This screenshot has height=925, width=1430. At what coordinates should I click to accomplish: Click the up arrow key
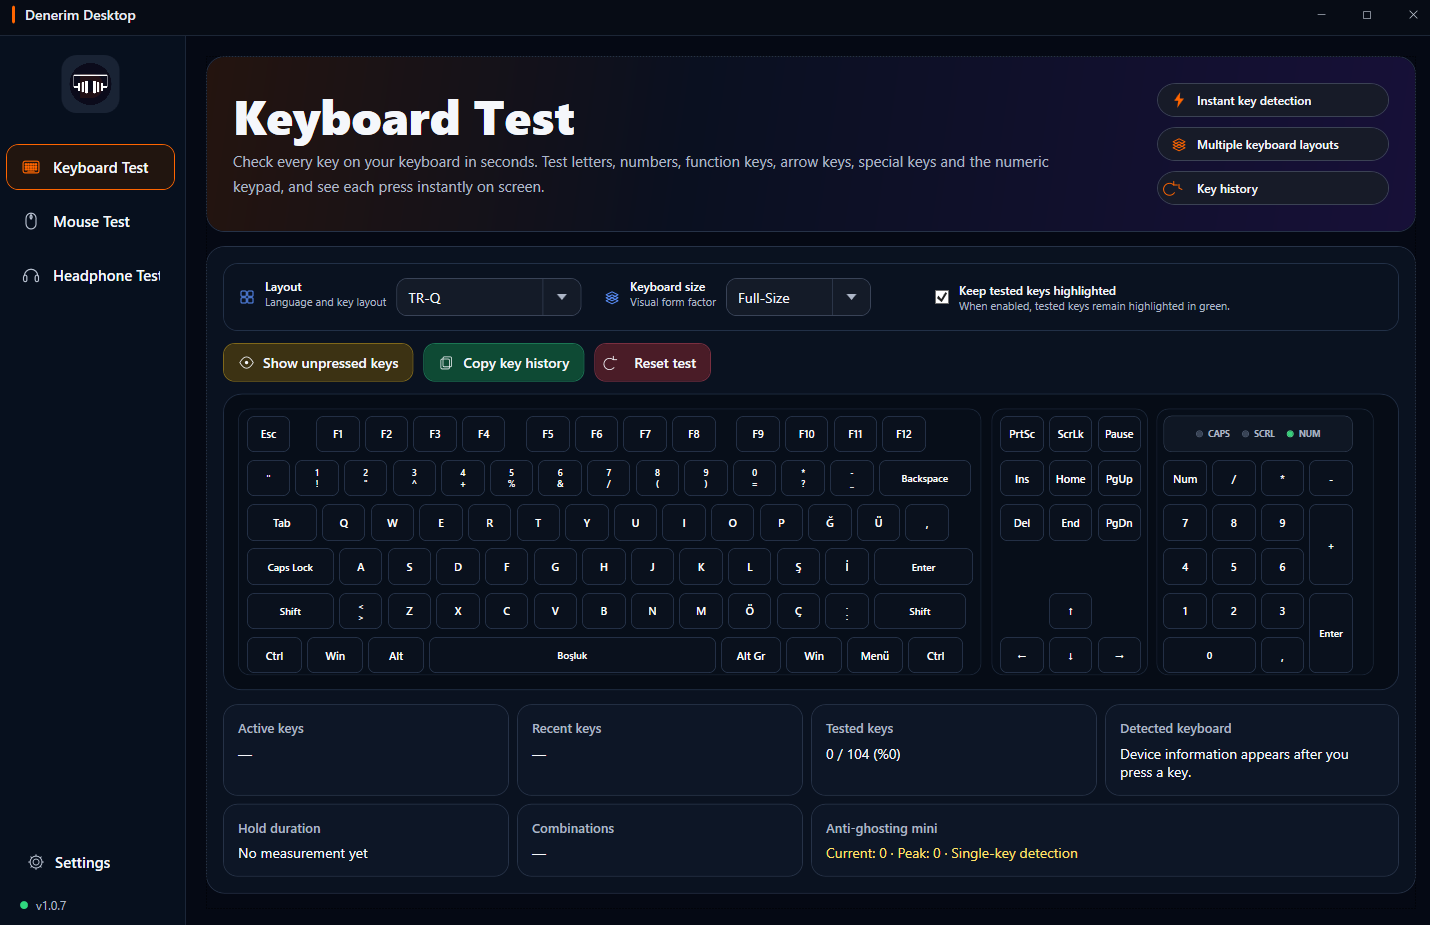click(x=1070, y=611)
